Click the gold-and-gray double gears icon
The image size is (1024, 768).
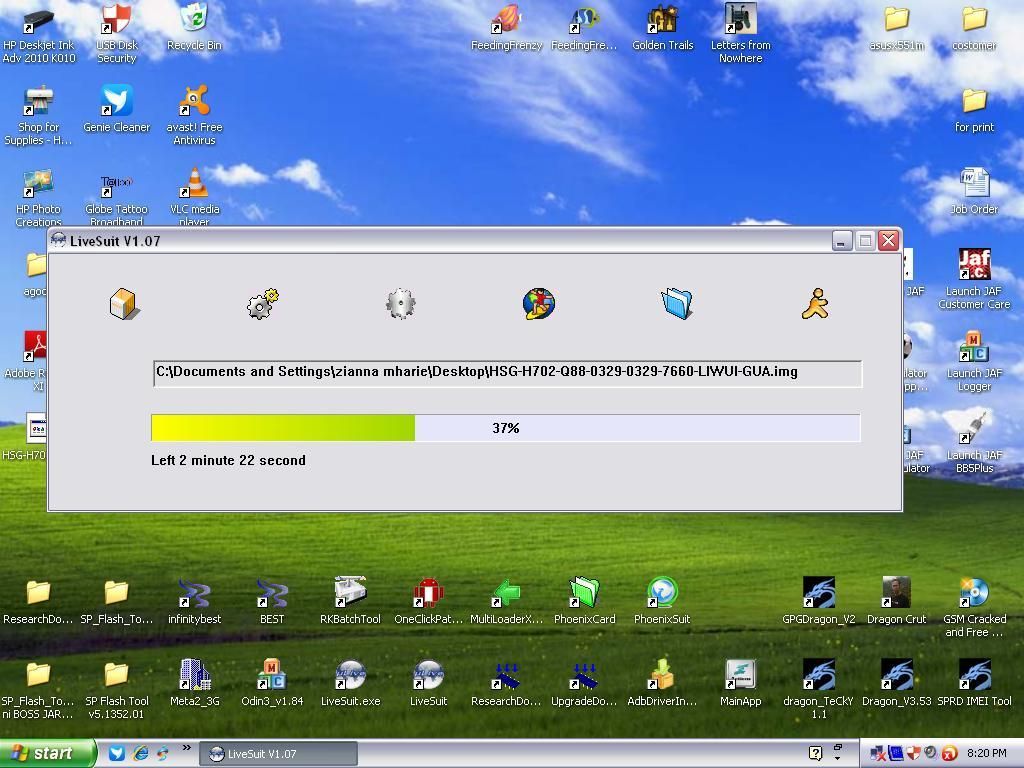coord(262,304)
